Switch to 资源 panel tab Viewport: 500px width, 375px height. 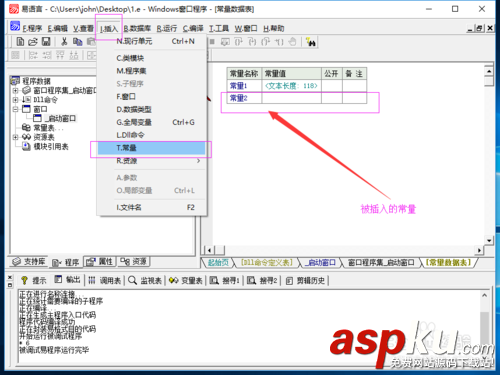click(133, 262)
